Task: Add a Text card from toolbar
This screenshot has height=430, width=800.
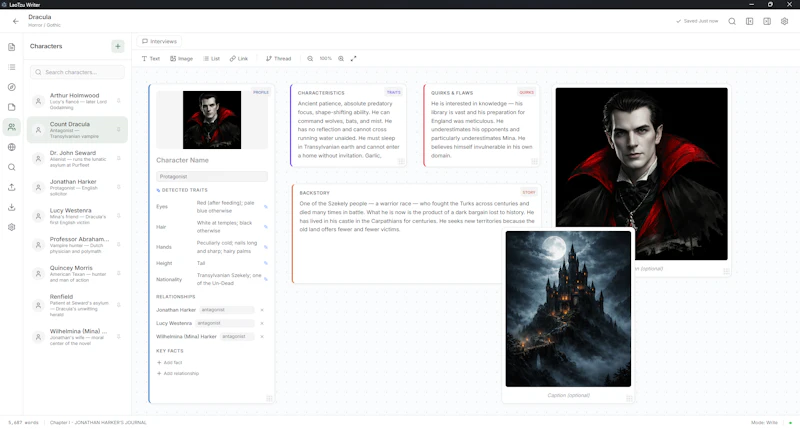Action: (151, 59)
